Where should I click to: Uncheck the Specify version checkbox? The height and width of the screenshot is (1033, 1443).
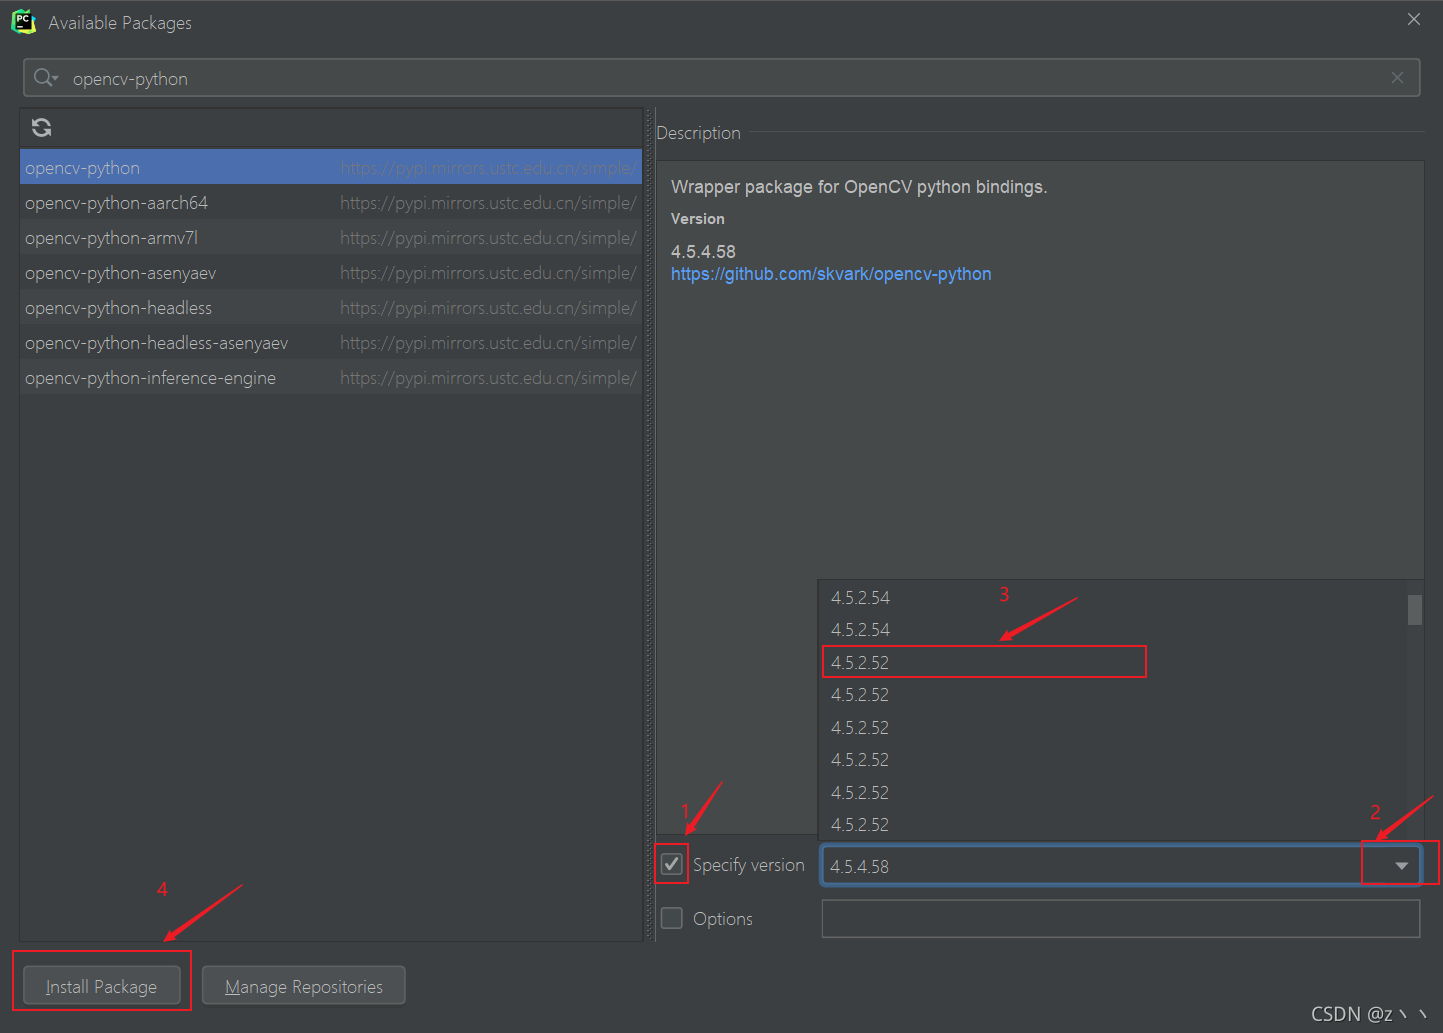[672, 864]
